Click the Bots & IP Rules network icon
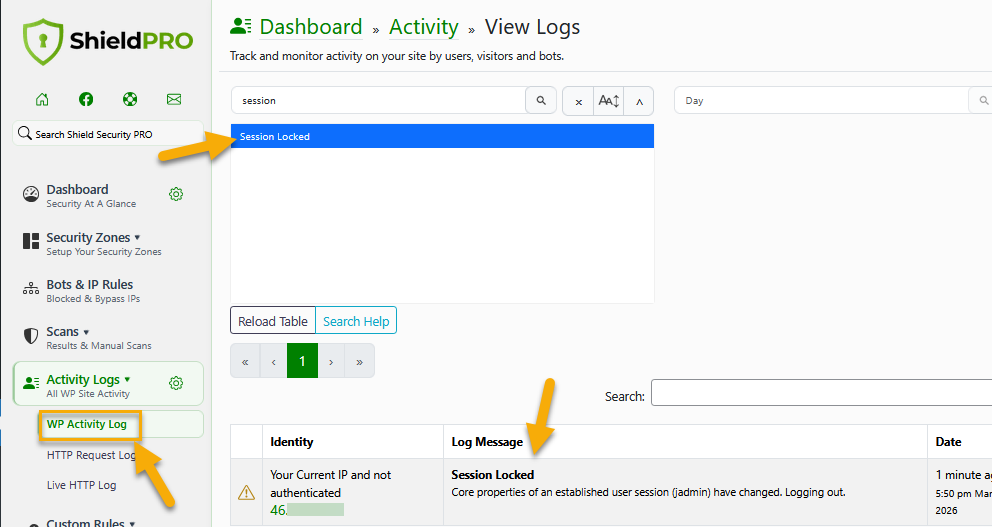 pos(31,289)
